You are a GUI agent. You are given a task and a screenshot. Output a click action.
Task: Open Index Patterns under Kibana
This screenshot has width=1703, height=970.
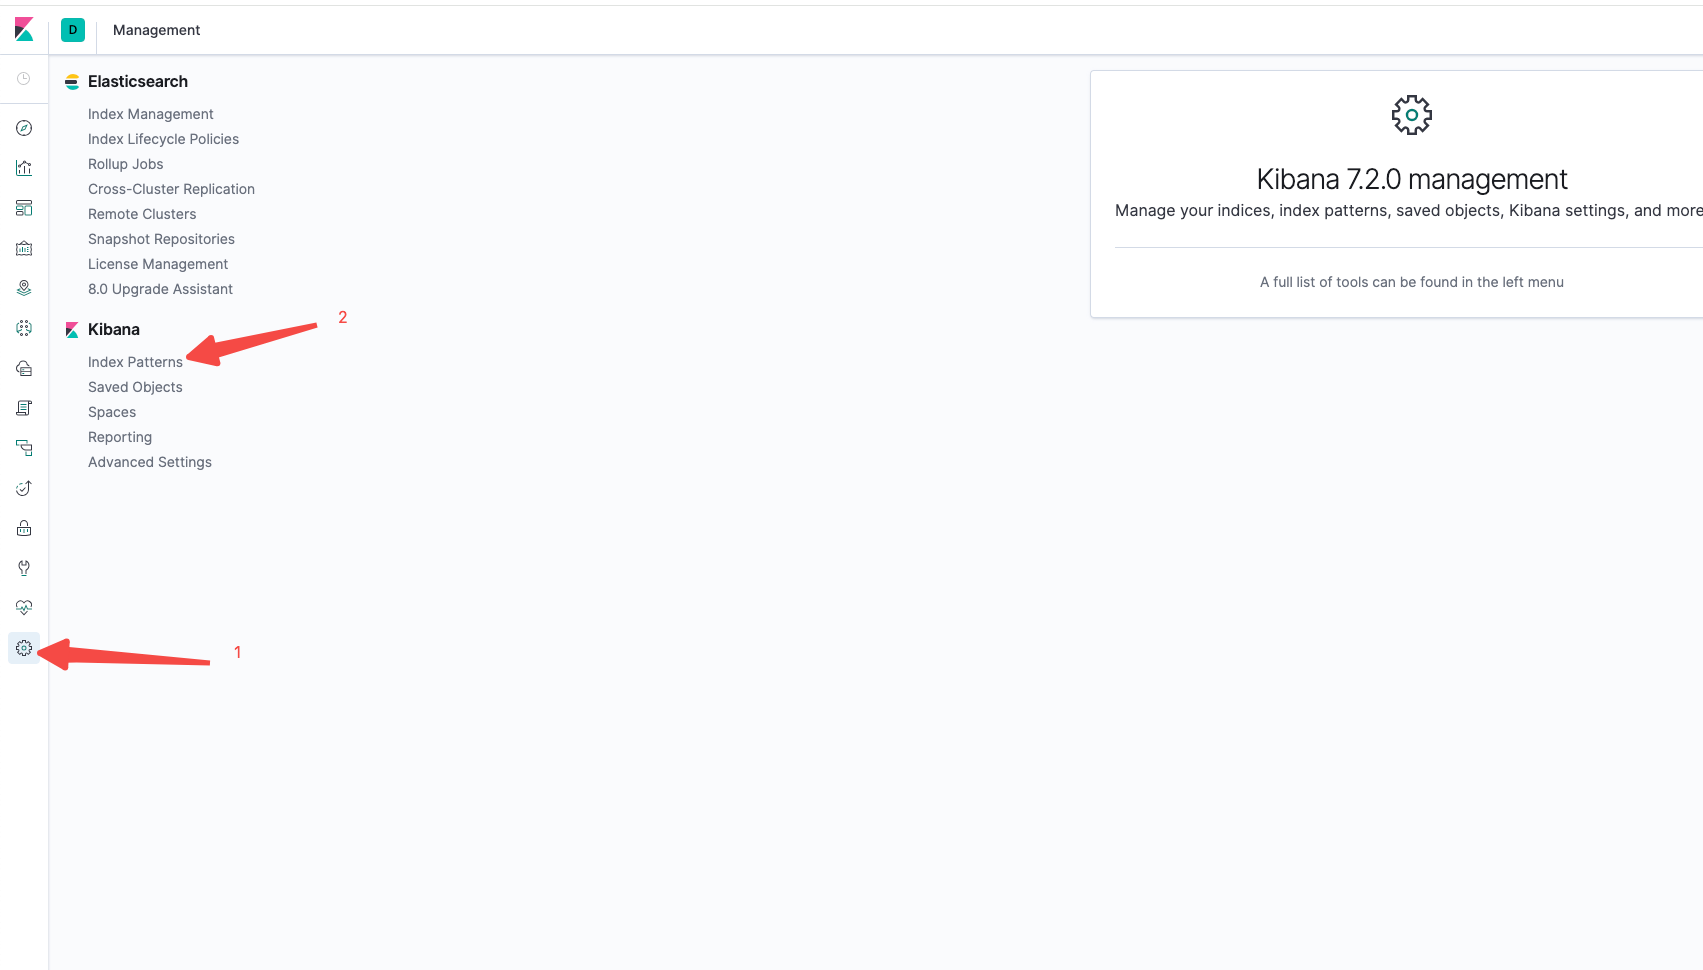coord(135,362)
